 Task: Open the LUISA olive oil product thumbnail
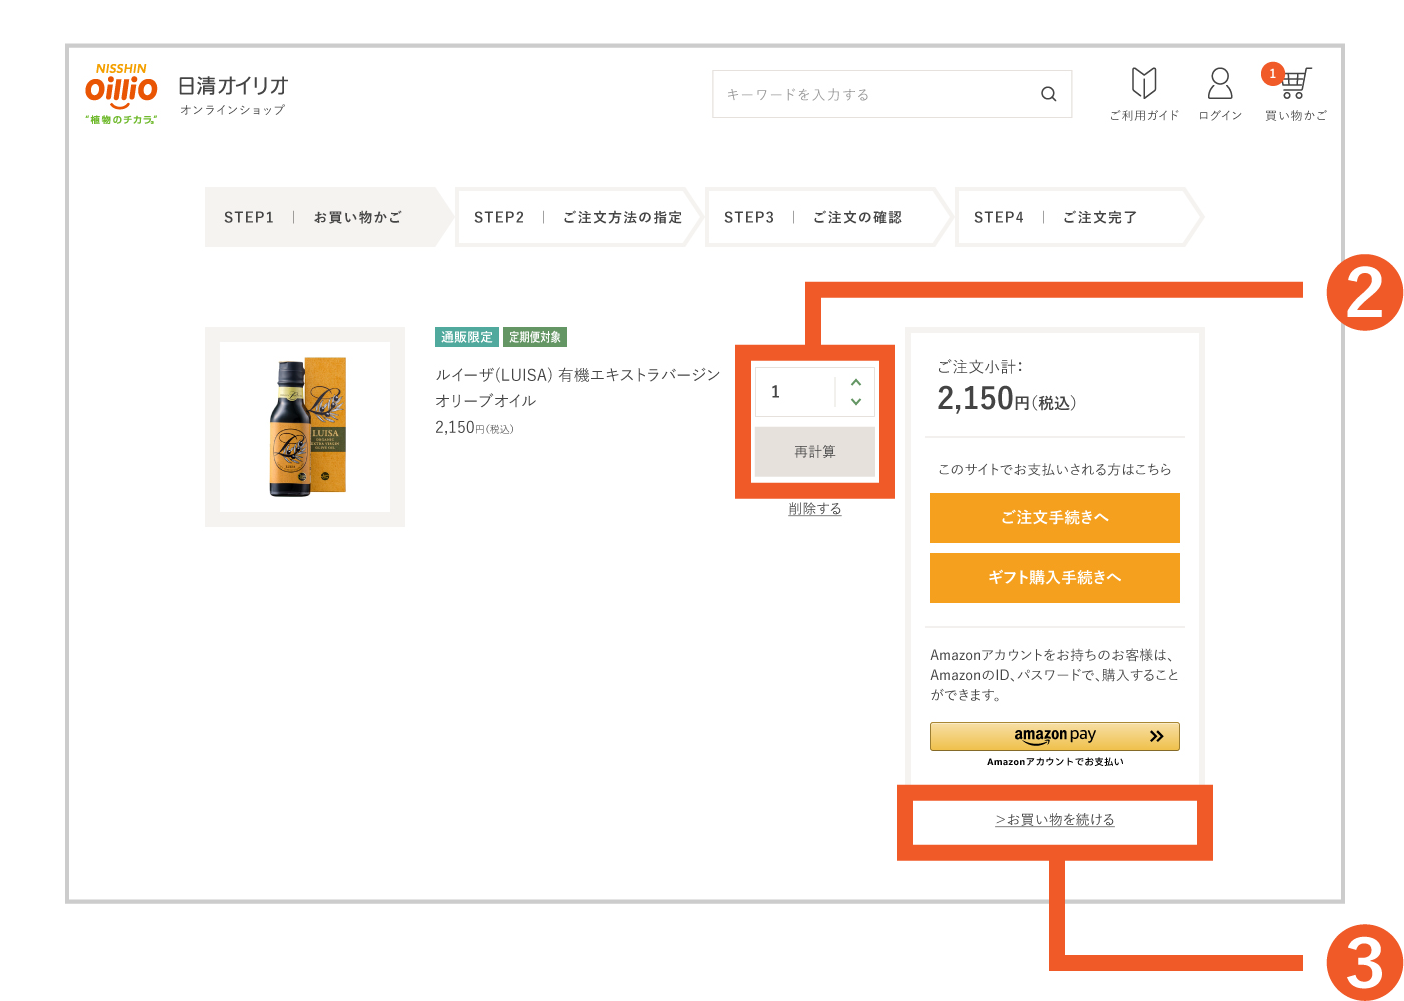click(305, 427)
